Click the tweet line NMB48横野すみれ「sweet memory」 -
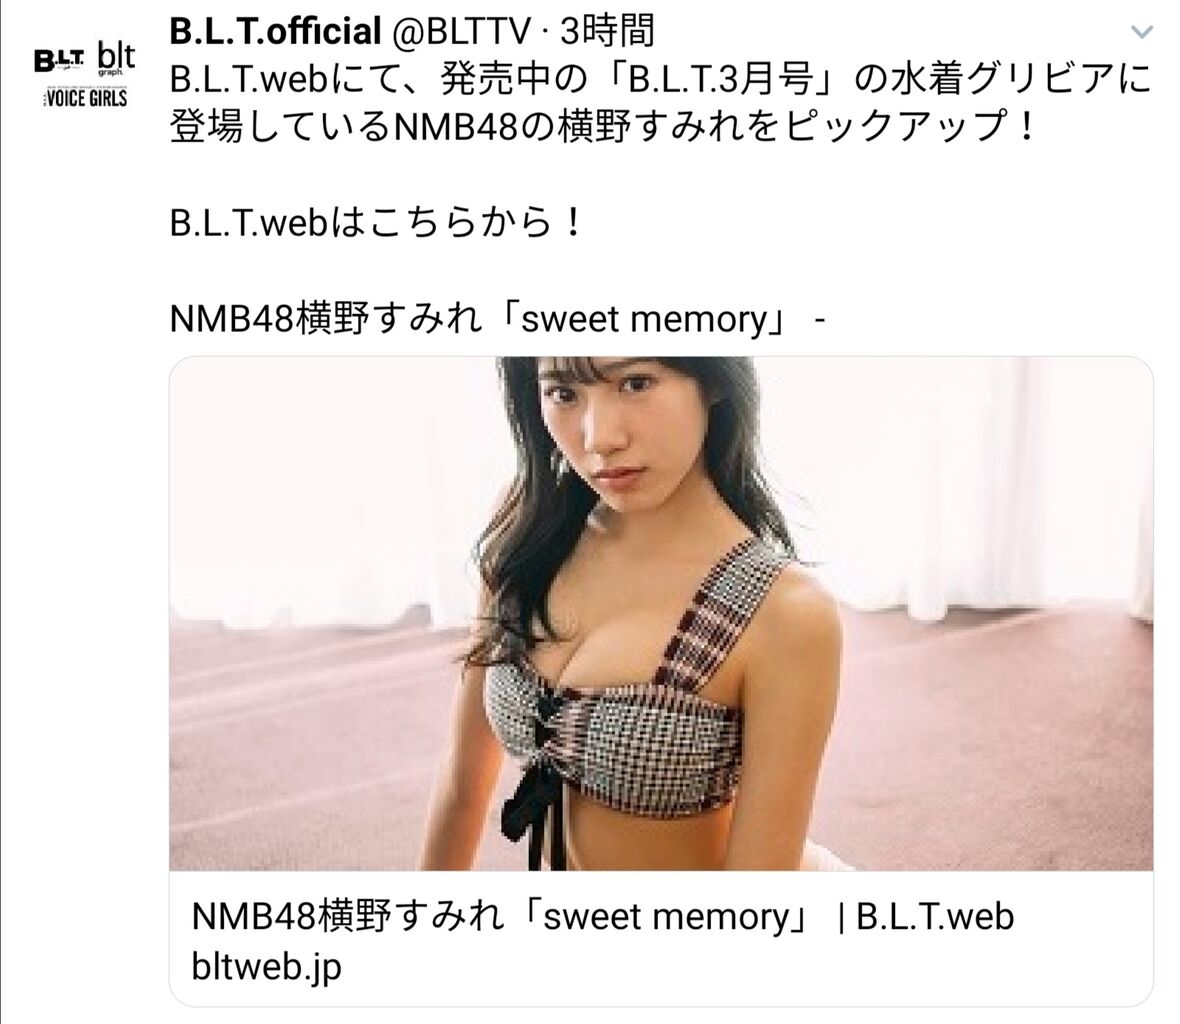This screenshot has width=1180, height=1024. tap(497, 319)
